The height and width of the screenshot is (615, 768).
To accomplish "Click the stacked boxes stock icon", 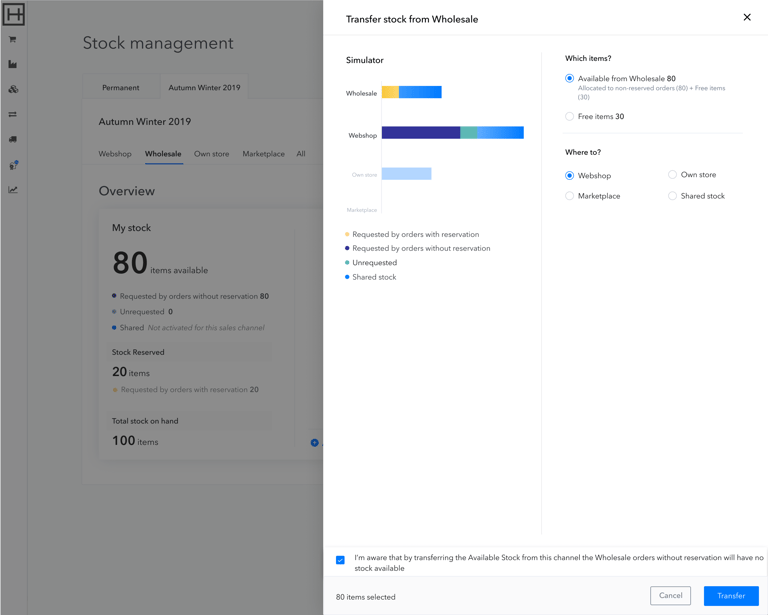I will pyautogui.click(x=13, y=90).
